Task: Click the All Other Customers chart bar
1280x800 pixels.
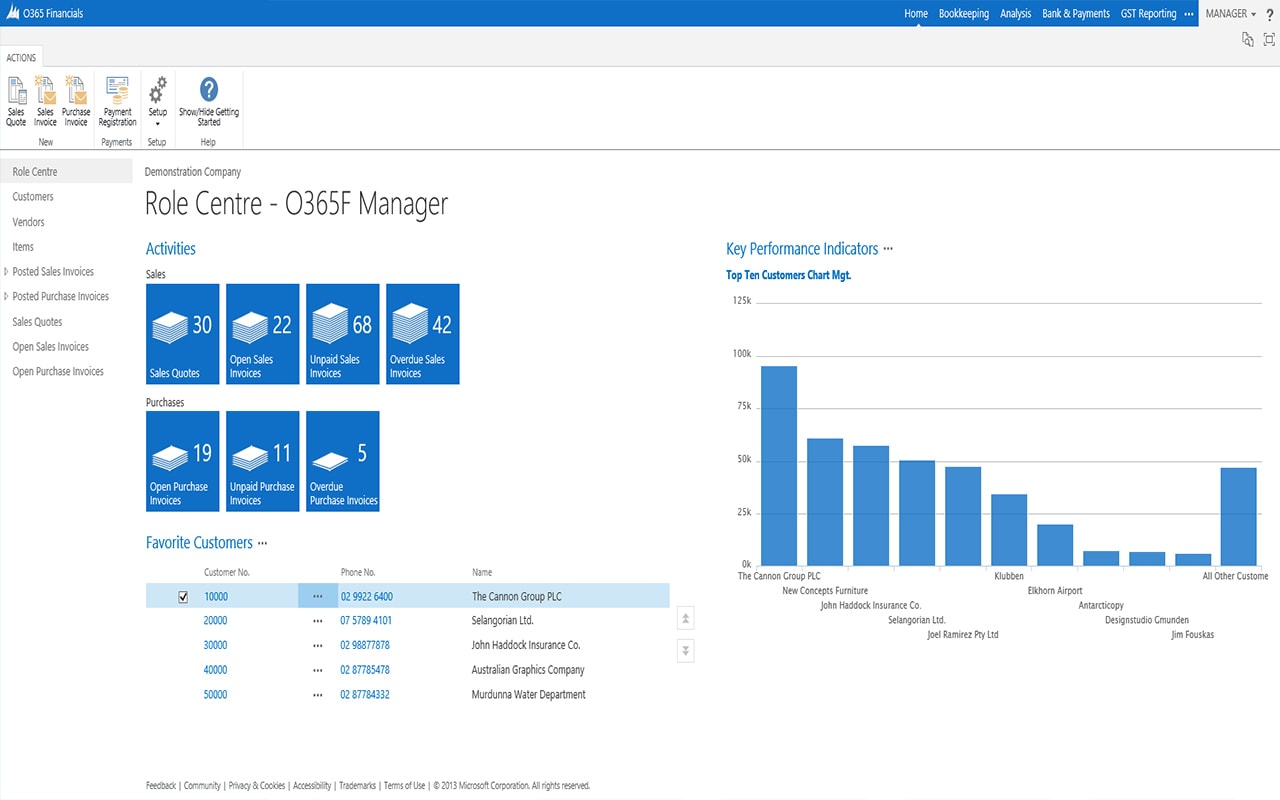Action: click(1238, 517)
